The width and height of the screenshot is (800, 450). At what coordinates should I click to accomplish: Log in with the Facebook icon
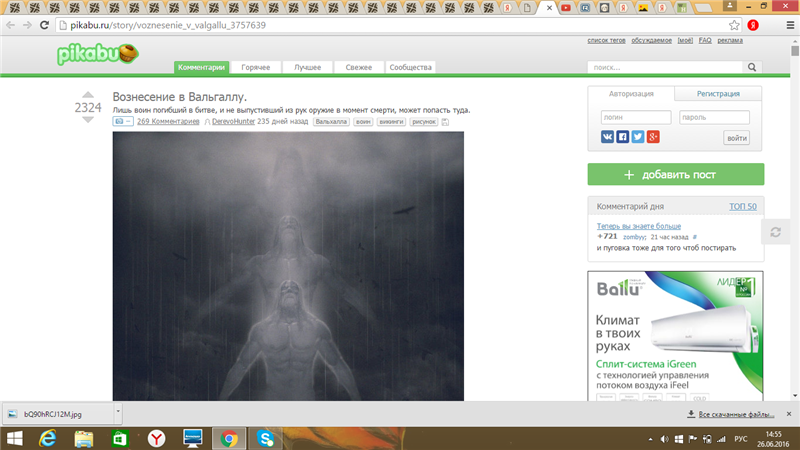(x=622, y=137)
